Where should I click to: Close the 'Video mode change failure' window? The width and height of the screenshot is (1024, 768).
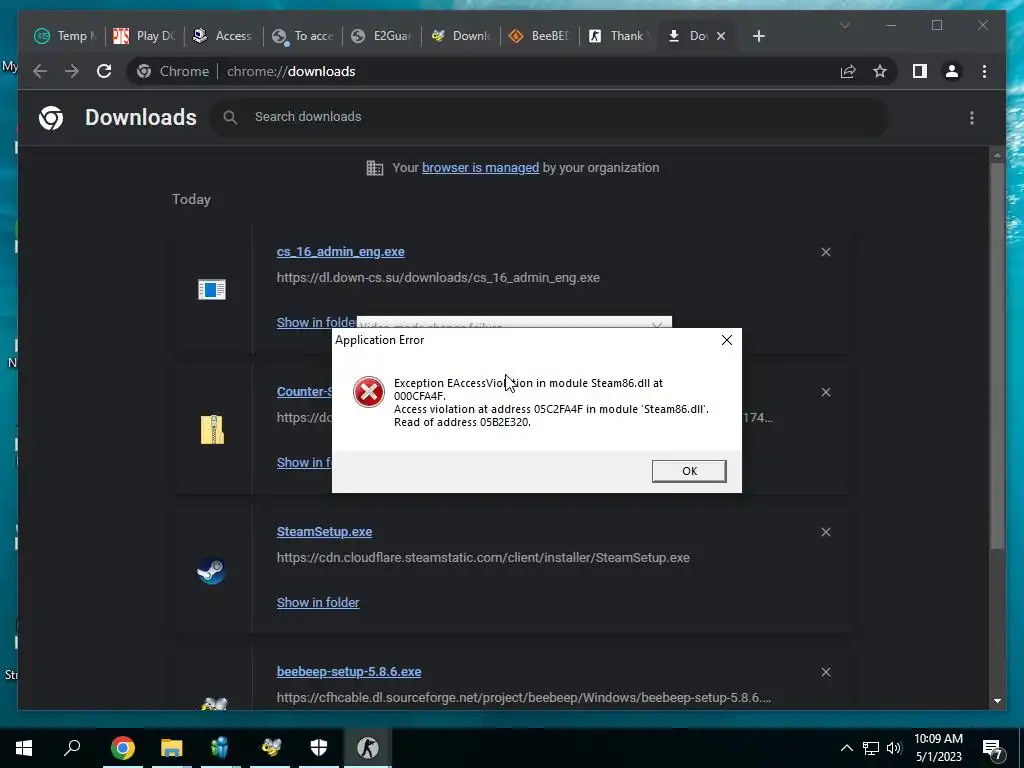click(x=657, y=324)
